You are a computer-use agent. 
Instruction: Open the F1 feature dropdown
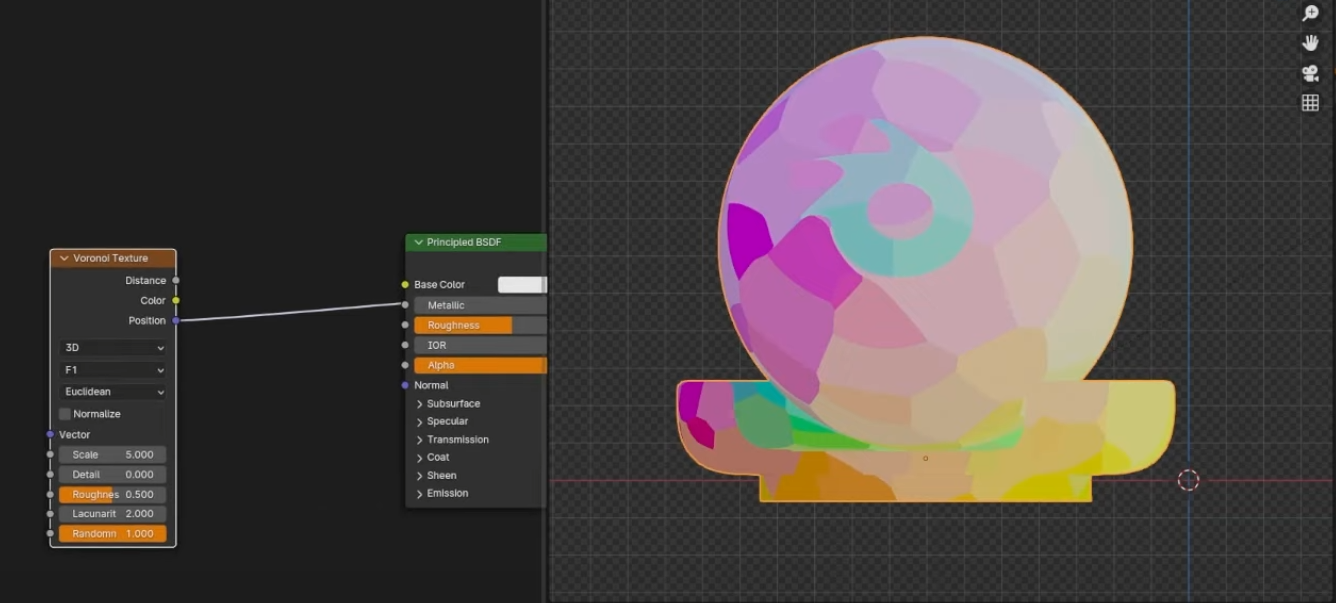[112, 369]
